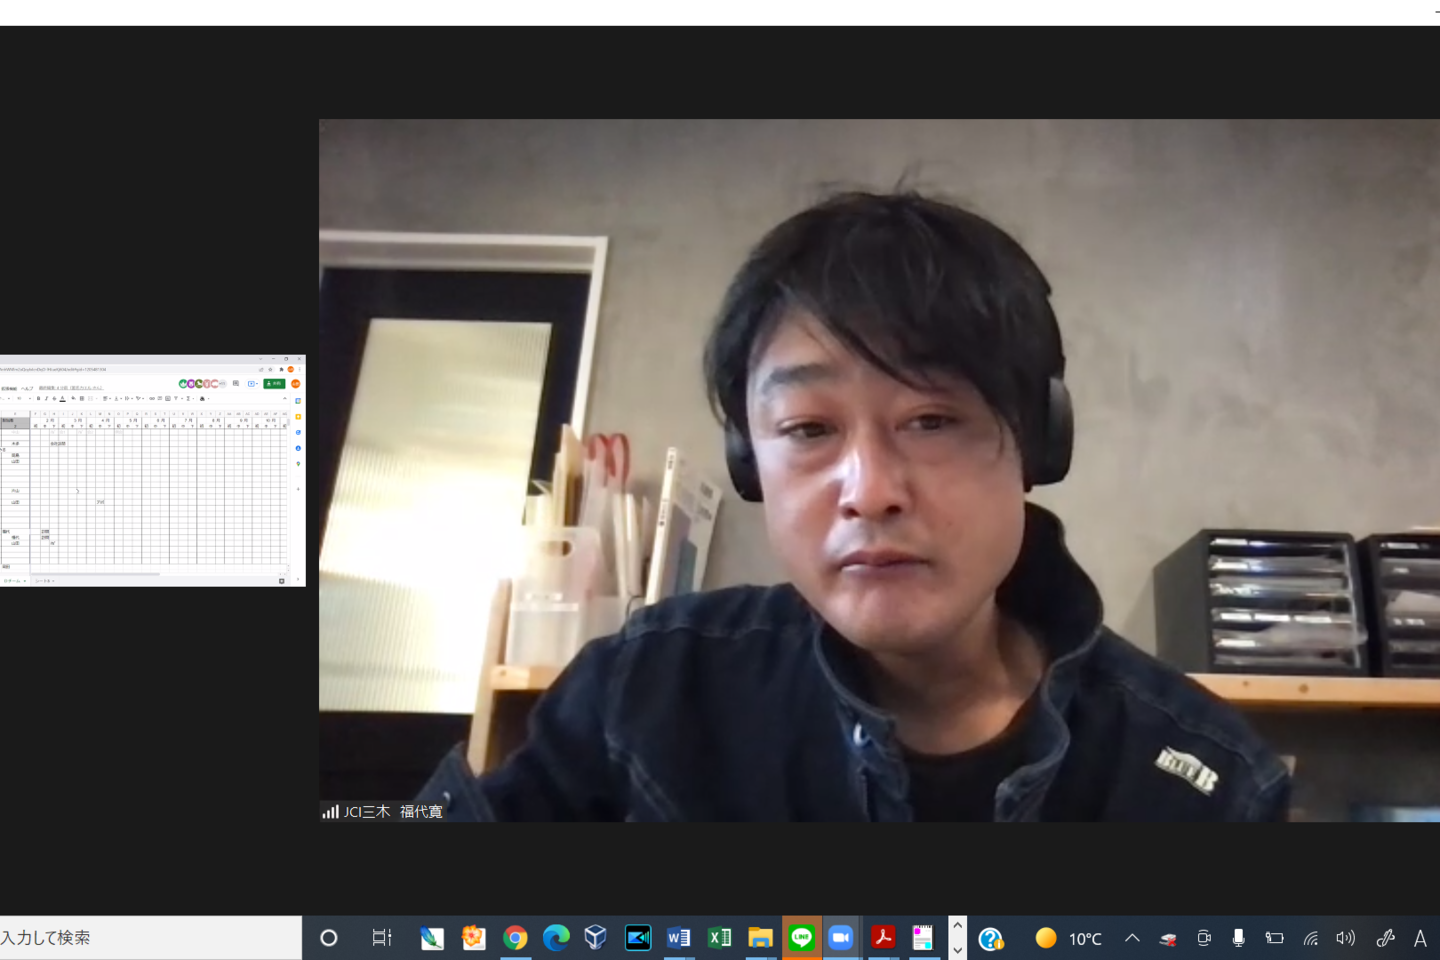Open Adobe Acrobat from the taskbar
The width and height of the screenshot is (1440, 960).
pos(882,938)
